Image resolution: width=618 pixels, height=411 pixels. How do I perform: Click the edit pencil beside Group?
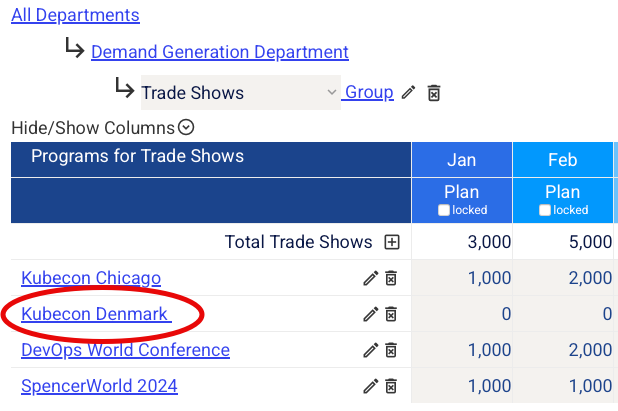pyautogui.click(x=408, y=93)
